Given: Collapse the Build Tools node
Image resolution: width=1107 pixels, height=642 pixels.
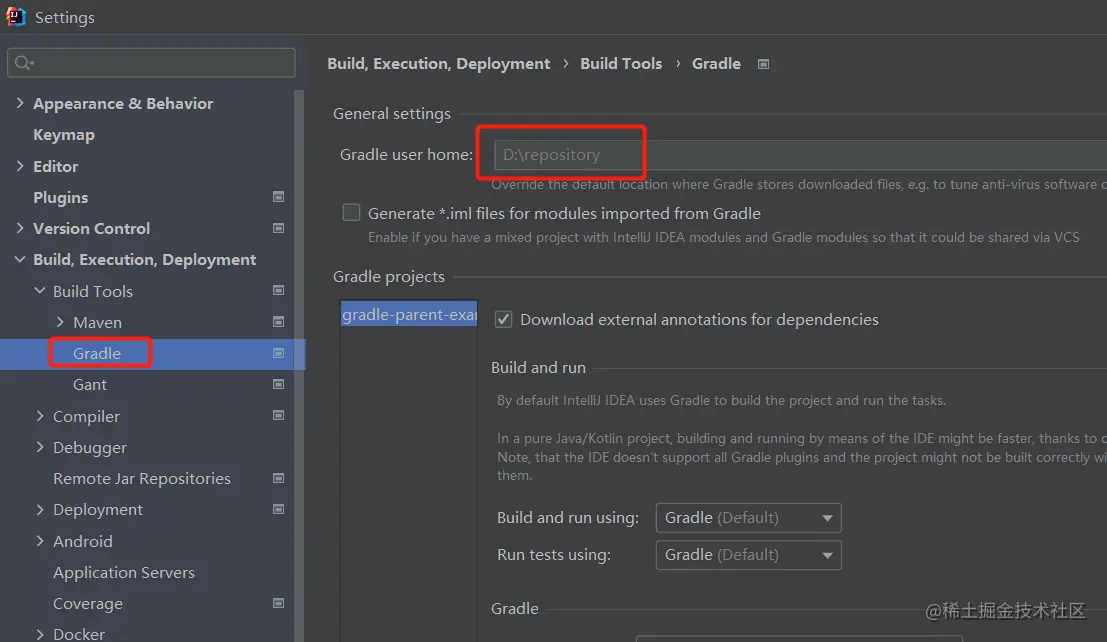Looking at the screenshot, I should click(x=40, y=290).
